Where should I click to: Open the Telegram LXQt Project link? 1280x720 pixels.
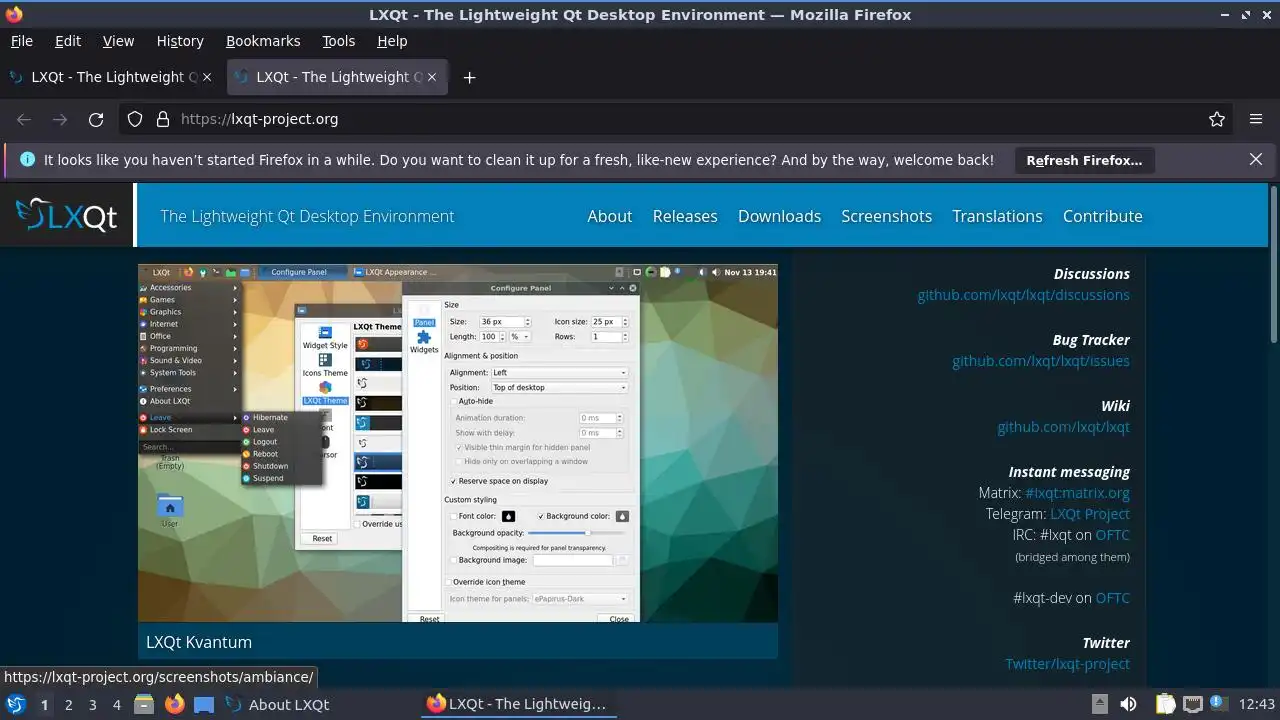tap(1090, 514)
